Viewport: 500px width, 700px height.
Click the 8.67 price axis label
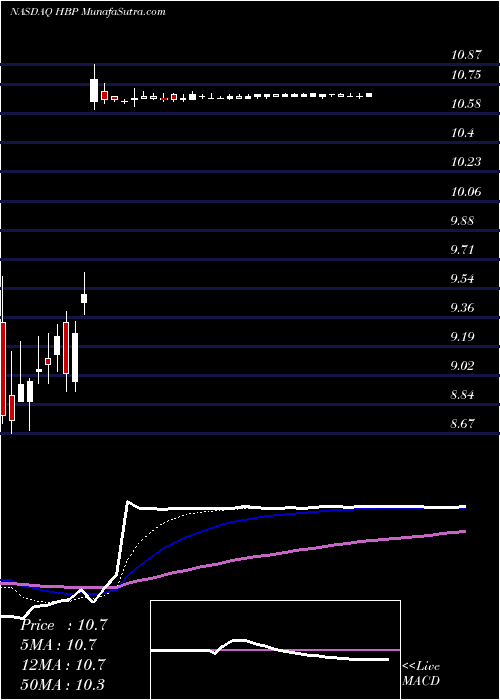(x=462, y=423)
